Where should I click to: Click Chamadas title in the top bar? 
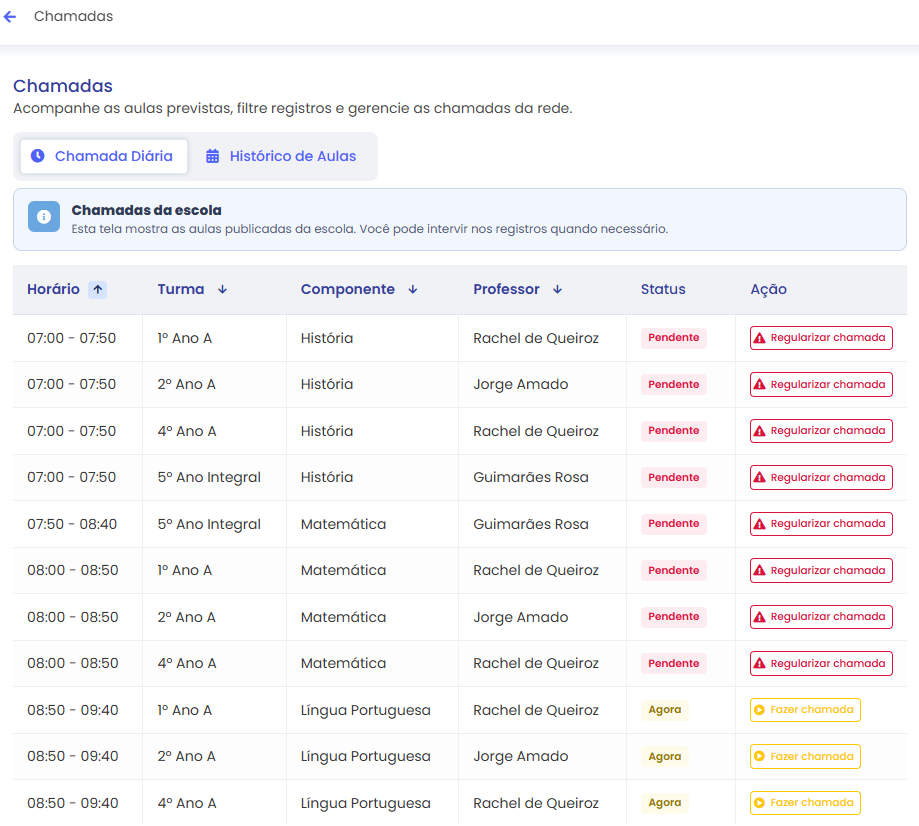(x=73, y=16)
